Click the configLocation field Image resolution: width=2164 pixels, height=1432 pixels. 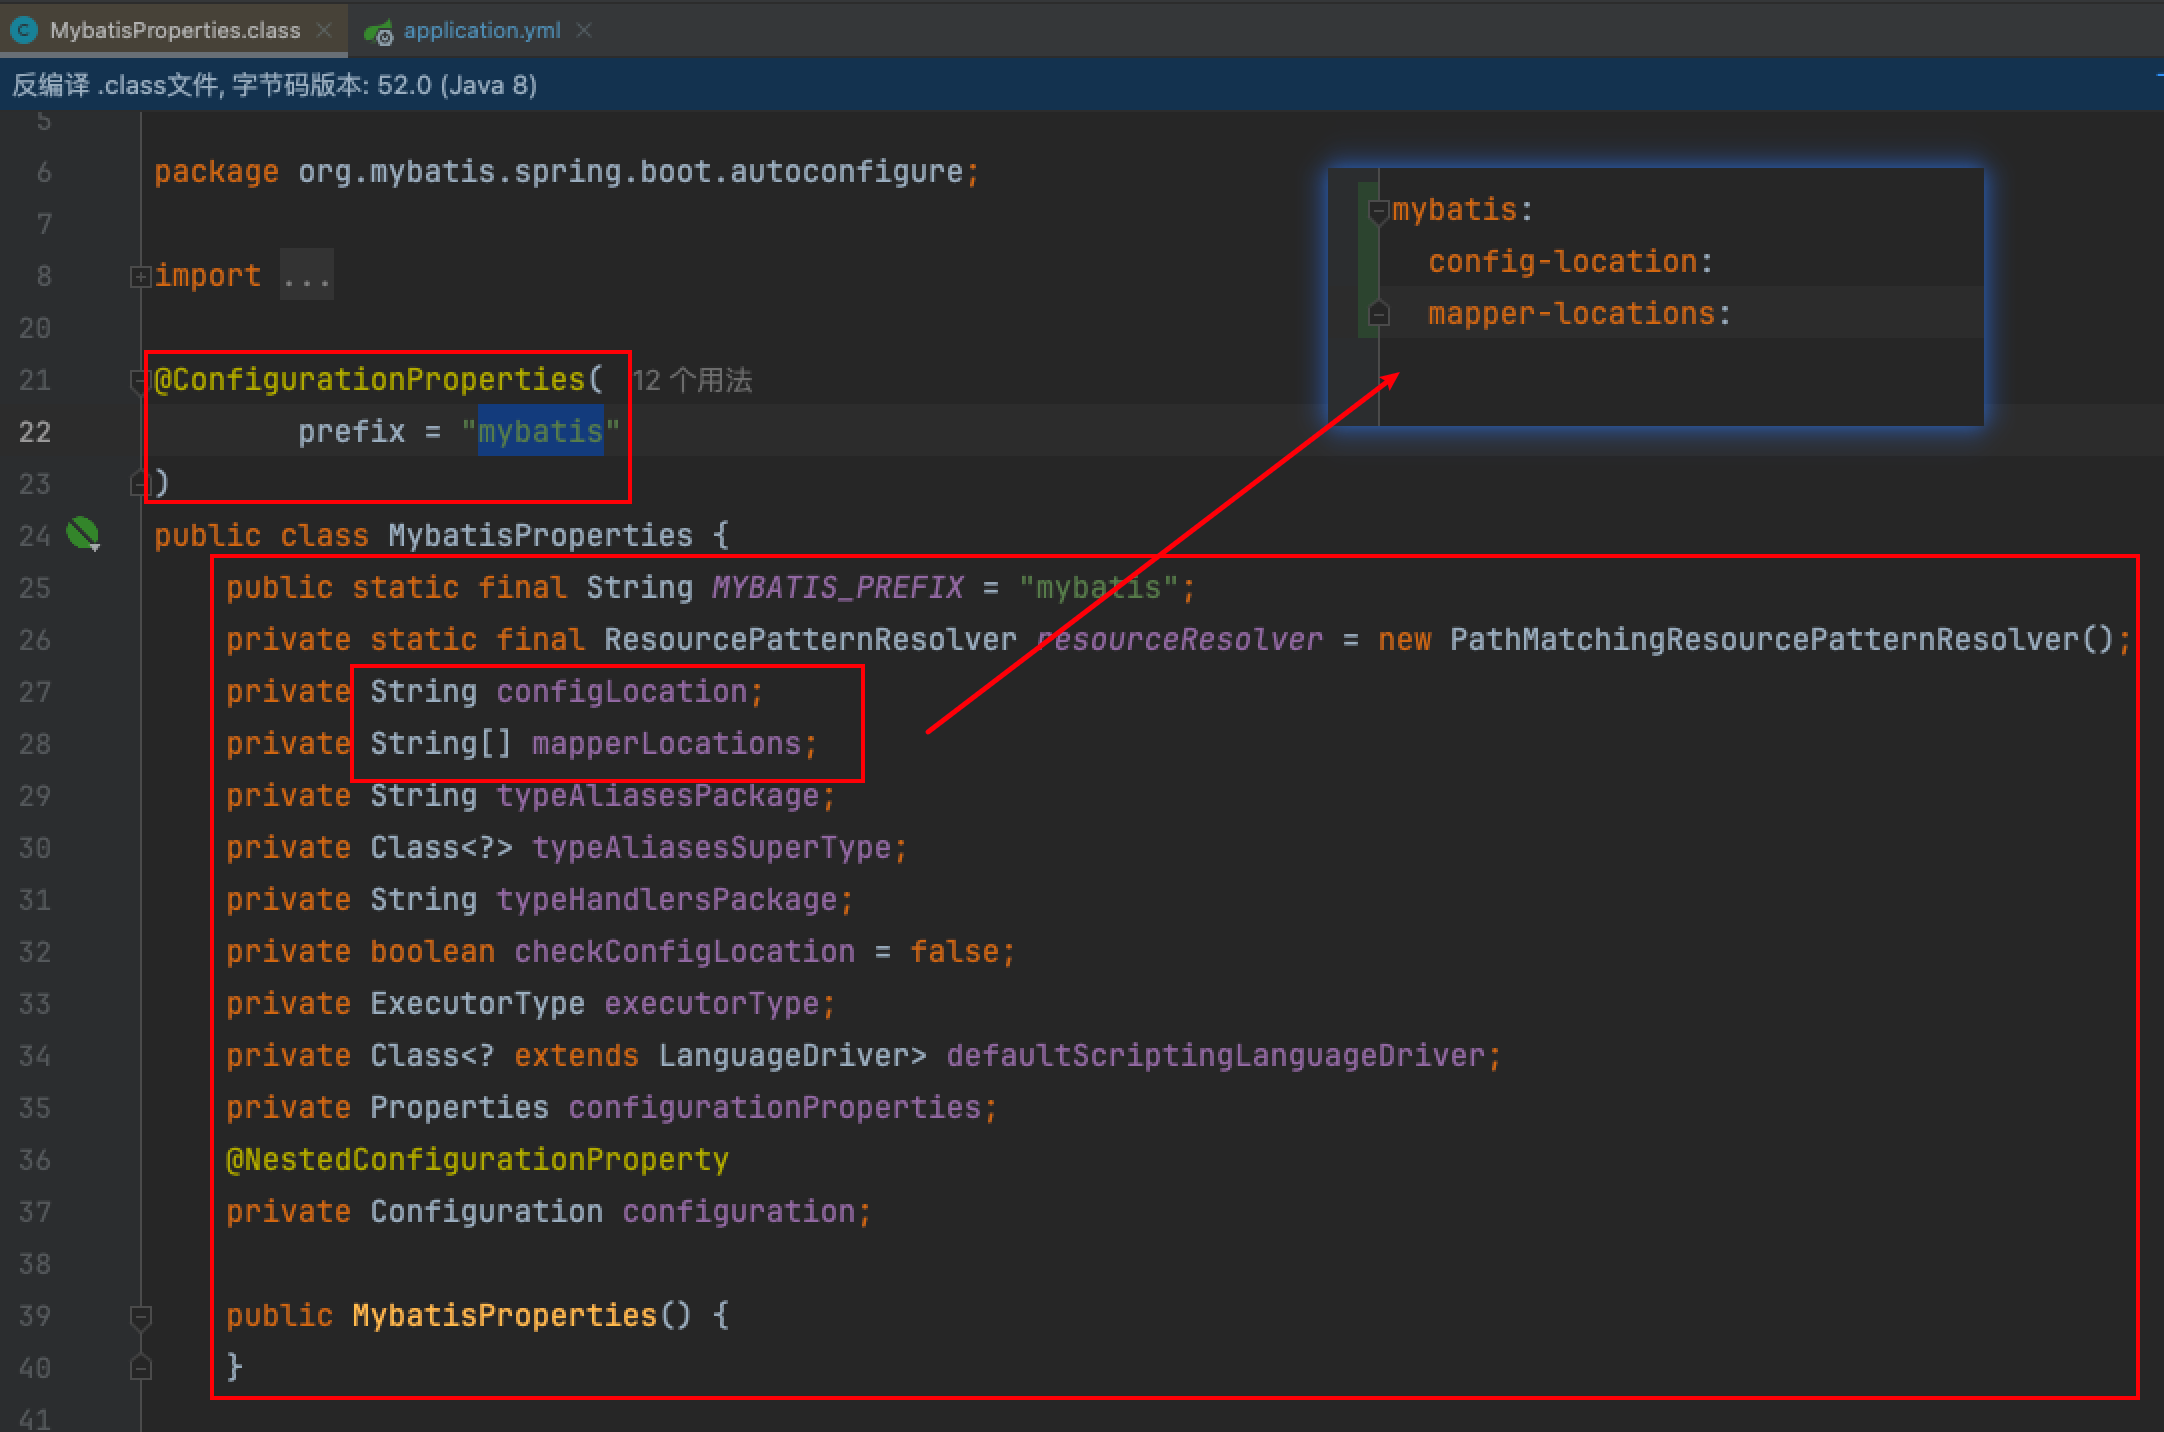(622, 691)
